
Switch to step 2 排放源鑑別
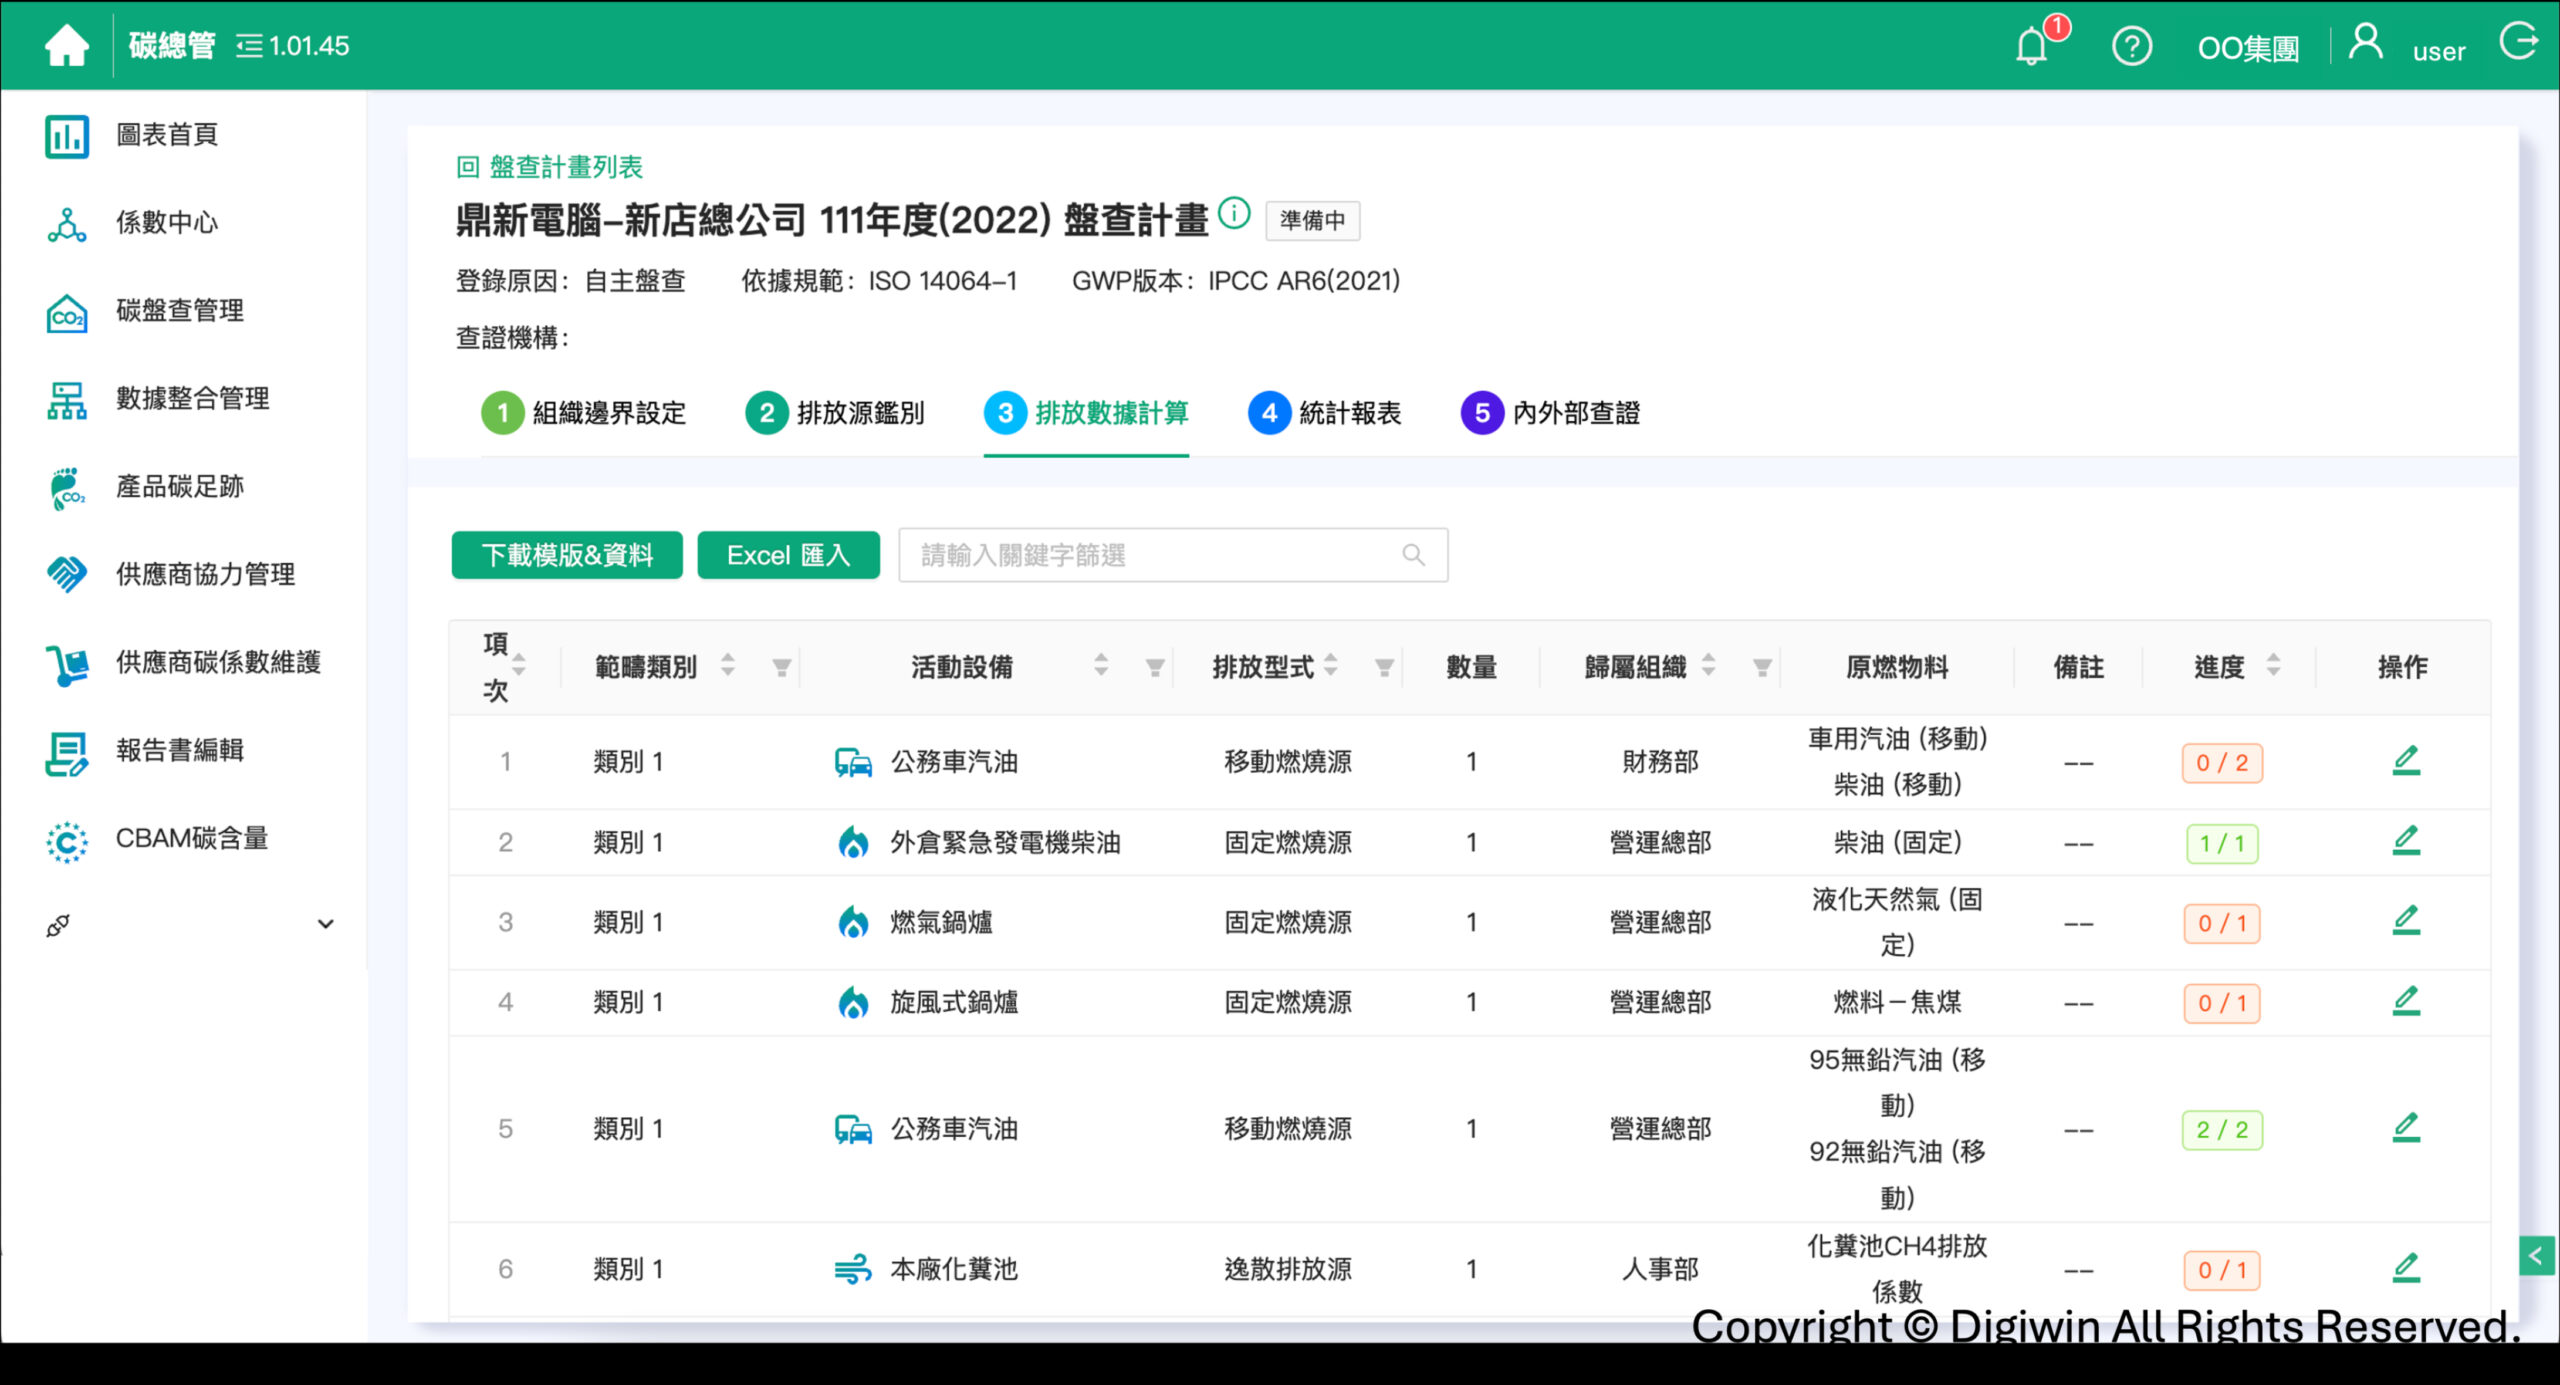tap(835, 413)
